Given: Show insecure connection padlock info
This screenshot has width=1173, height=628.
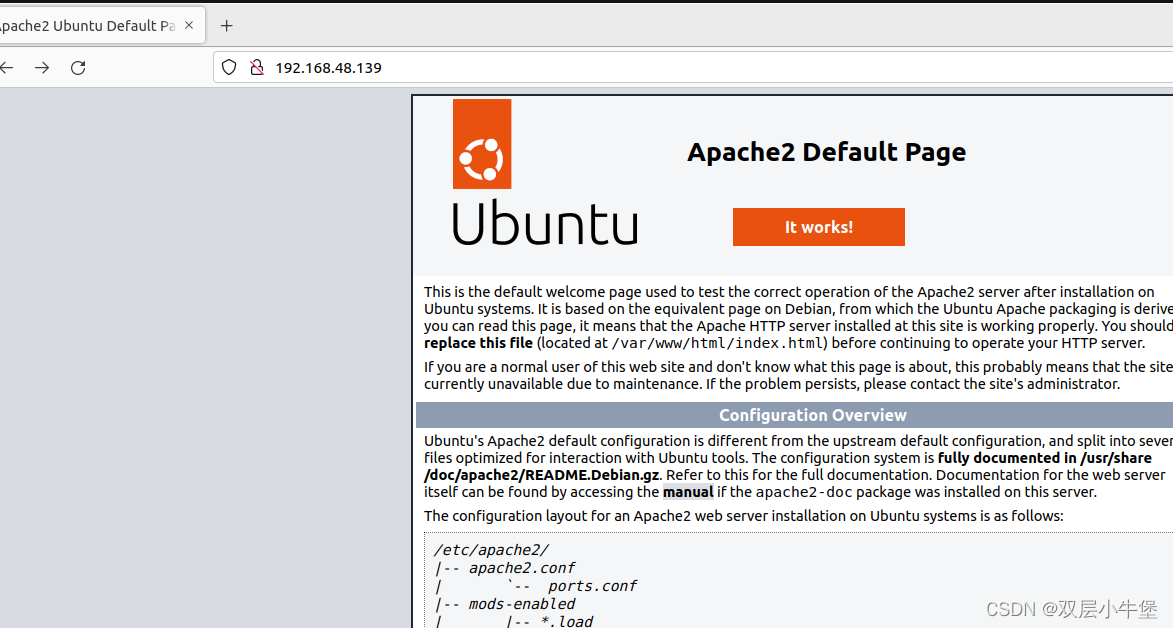Looking at the screenshot, I should coord(257,67).
